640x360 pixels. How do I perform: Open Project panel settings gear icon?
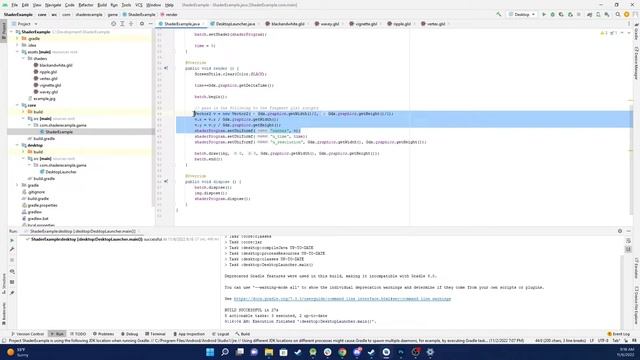click(142, 24)
